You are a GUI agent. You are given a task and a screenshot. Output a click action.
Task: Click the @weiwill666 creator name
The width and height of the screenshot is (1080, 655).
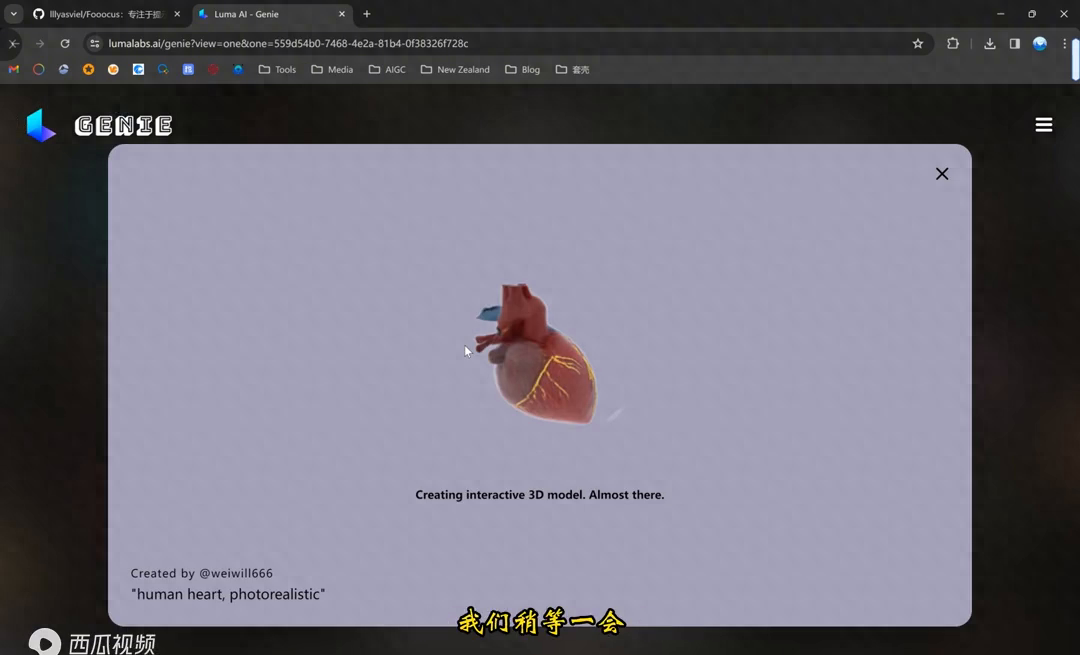tap(236, 573)
